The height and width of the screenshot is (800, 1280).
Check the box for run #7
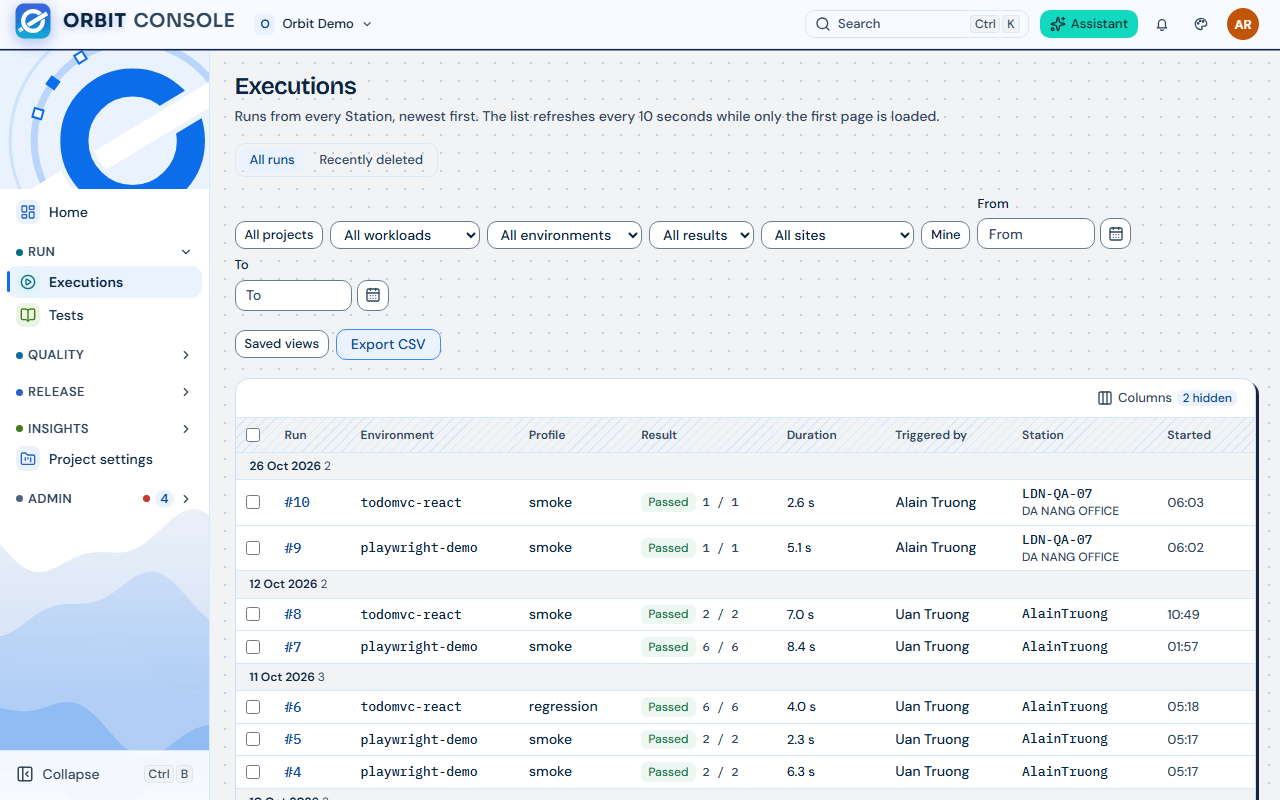[253, 647]
